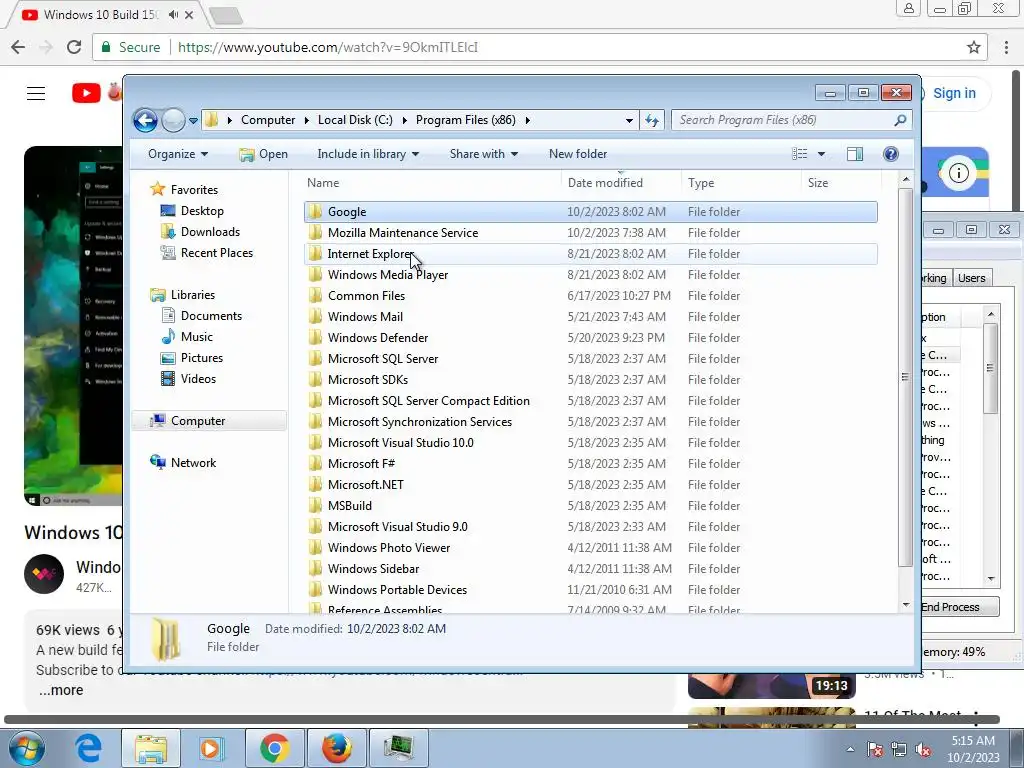Select Computer in navigation pane
The height and width of the screenshot is (768, 1024).
click(198, 421)
